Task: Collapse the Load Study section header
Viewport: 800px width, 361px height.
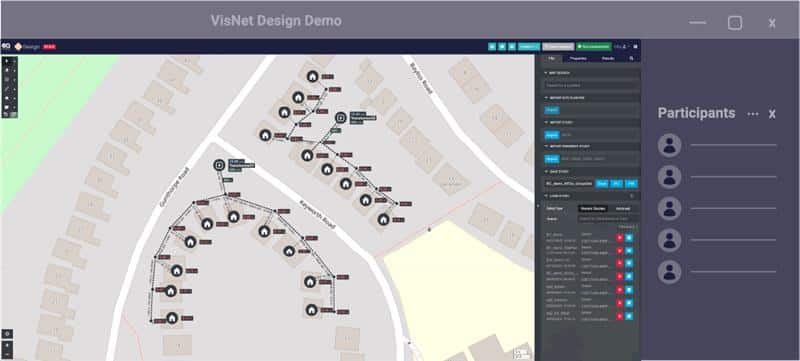Action: [590, 196]
